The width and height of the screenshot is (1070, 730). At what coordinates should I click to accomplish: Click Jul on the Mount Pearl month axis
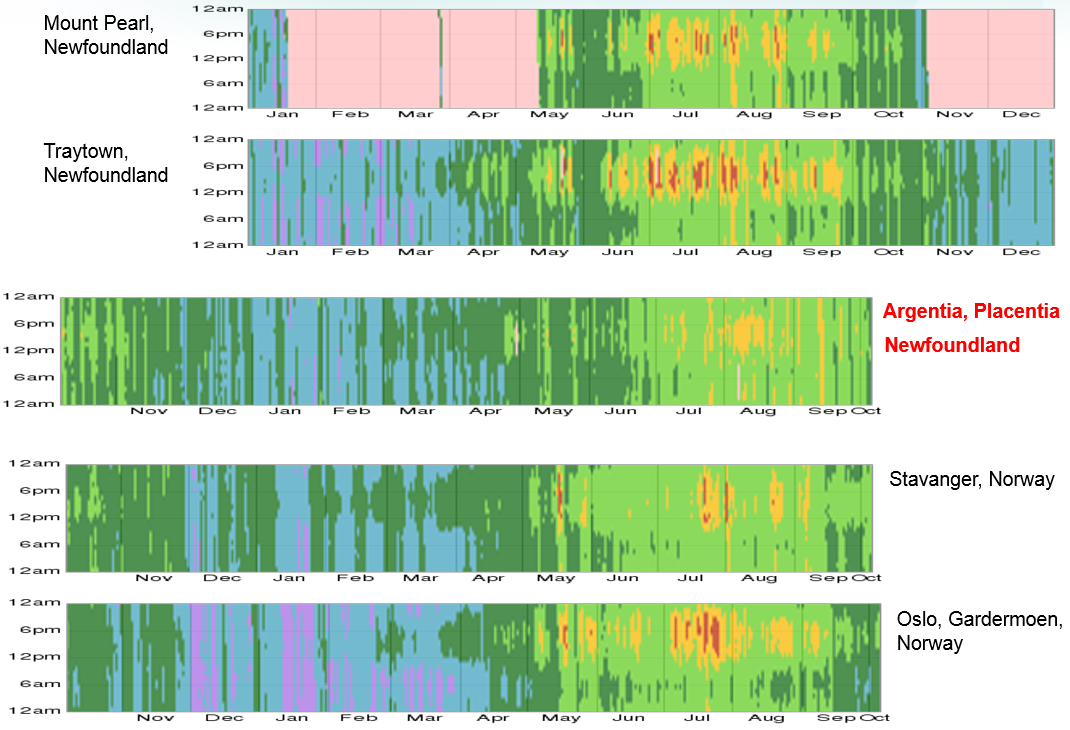click(685, 114)
